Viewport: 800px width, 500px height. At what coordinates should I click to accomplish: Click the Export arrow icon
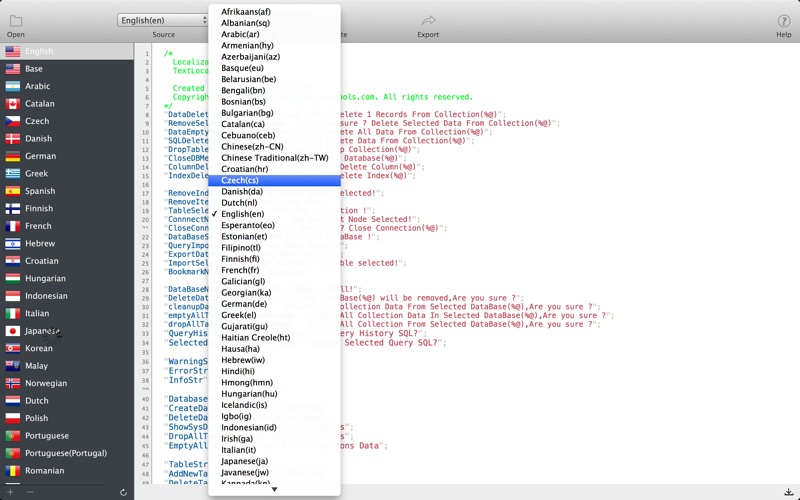tap(428, 20)
